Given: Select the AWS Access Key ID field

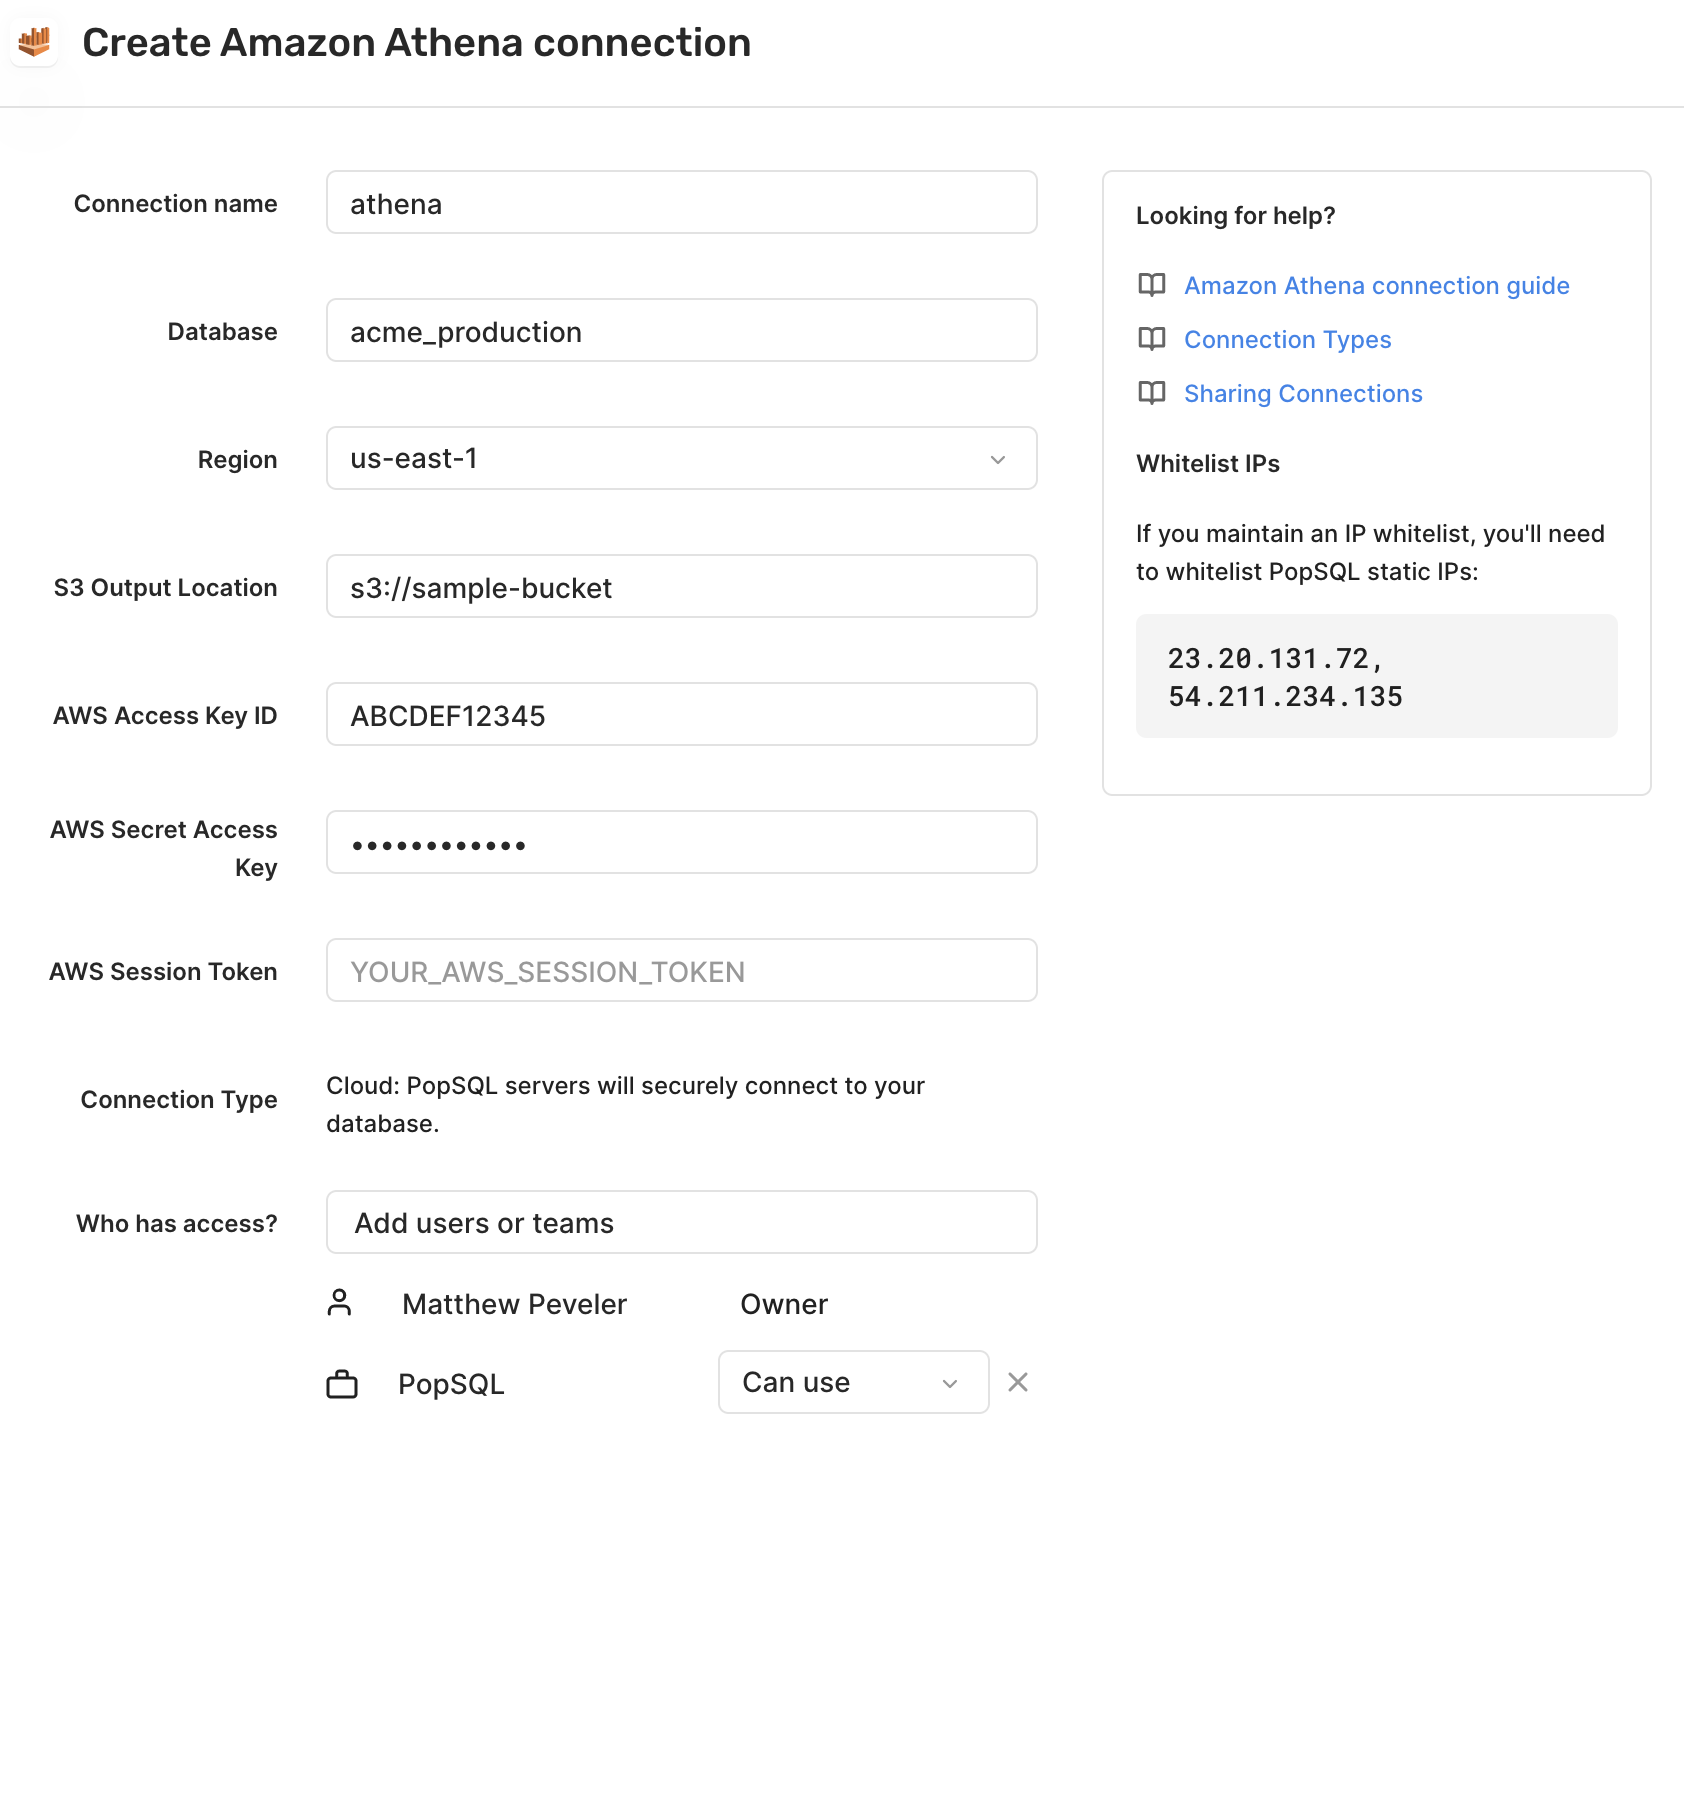Looking at the screenshot, I should [682, 714].
